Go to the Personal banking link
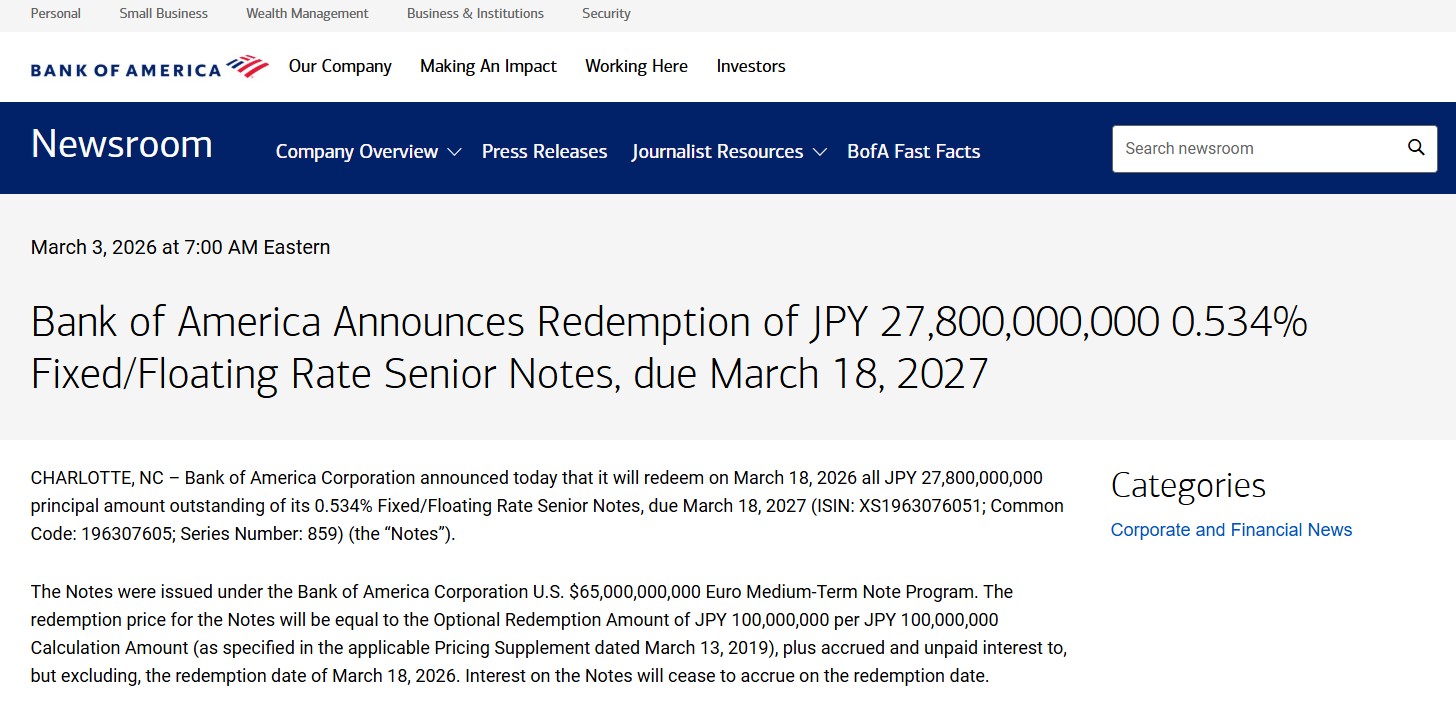Image resolution: width=1456 pixels, height=704 pixels. tap(56, 13)
